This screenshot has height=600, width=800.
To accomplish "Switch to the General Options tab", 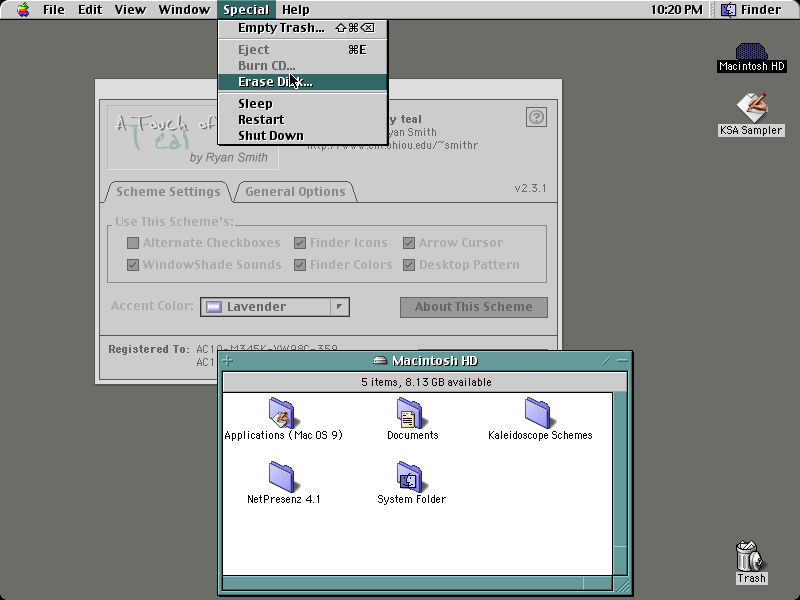I will (295, 192).
